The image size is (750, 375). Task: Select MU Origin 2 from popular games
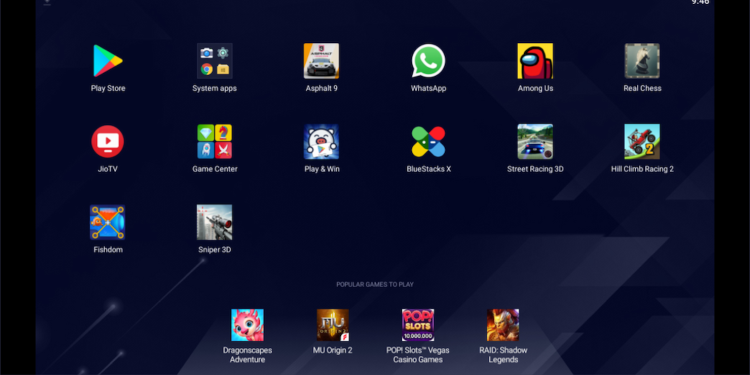[x=332, y=325]
